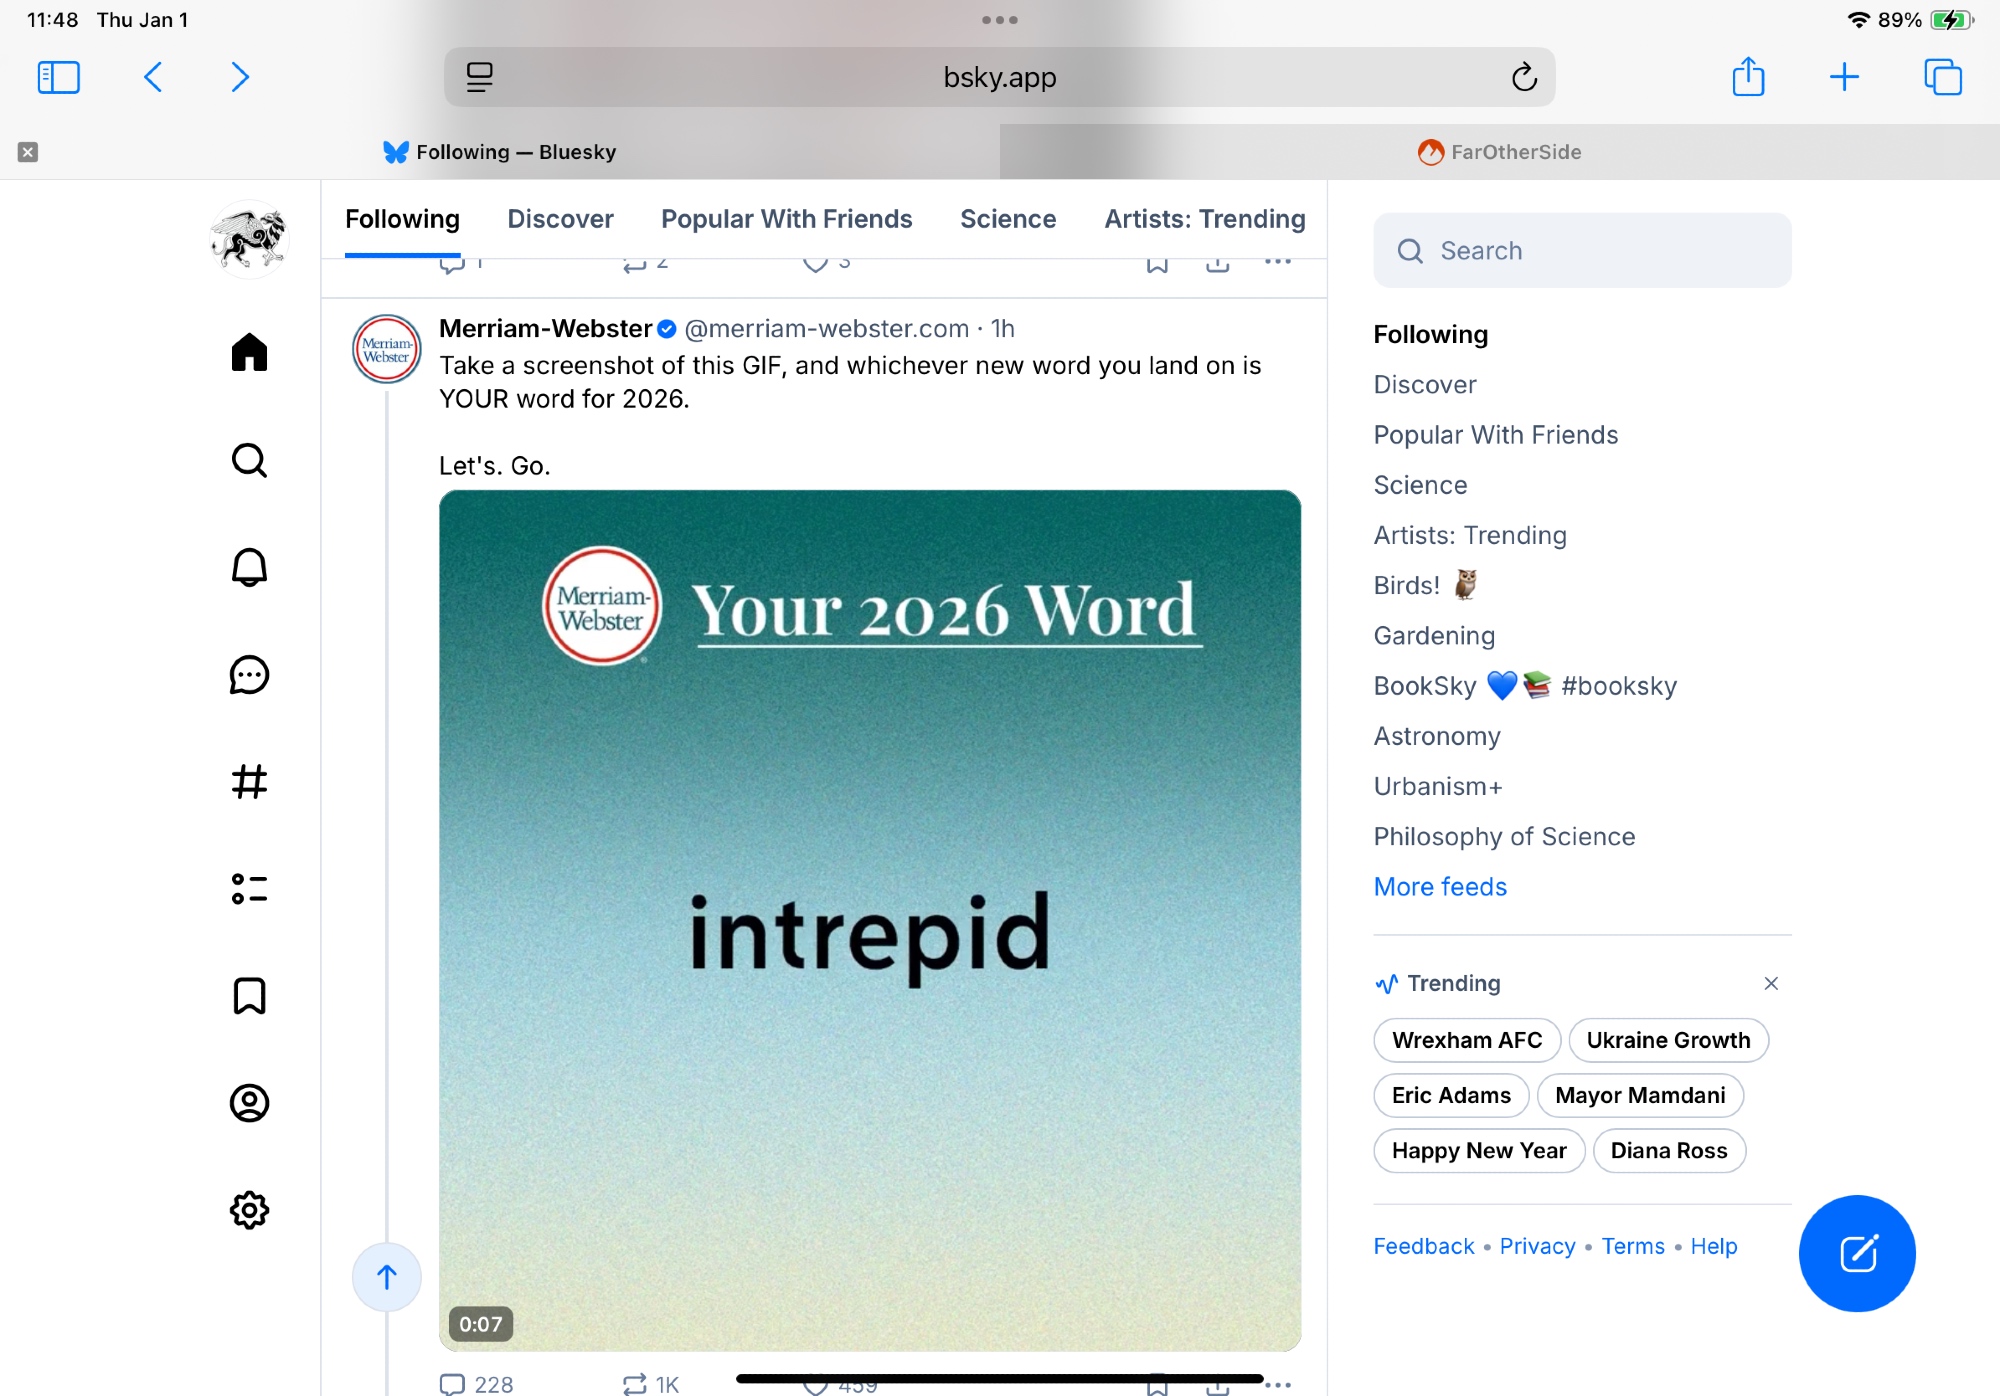Screen dimensions: 2000x1396
Task: Switch to the Discover feed tab
Action: [560, 219]
